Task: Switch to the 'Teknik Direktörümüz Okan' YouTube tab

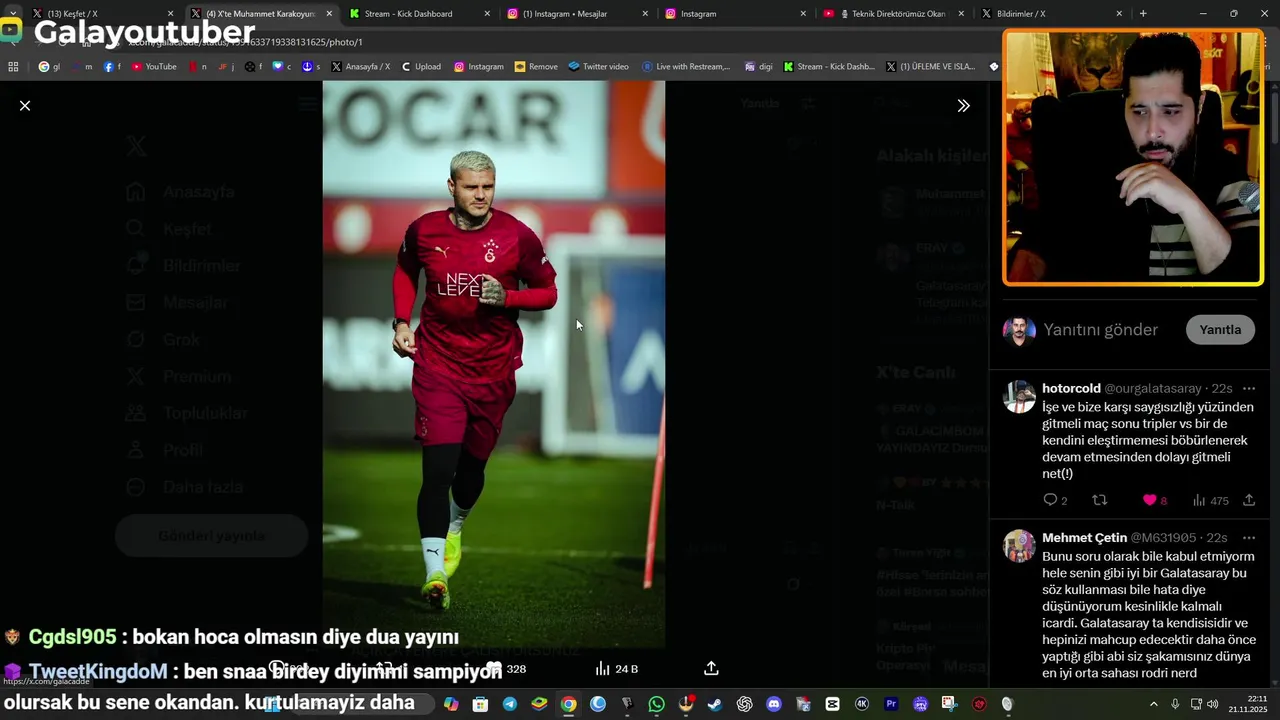Action: [894, 14]
